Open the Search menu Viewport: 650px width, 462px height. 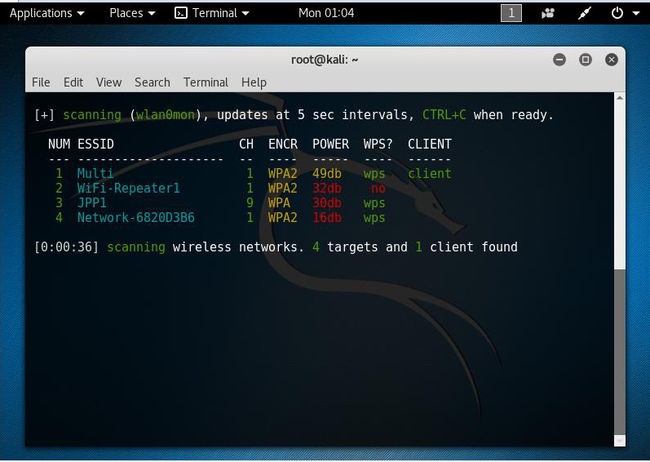tap(152, 82)
